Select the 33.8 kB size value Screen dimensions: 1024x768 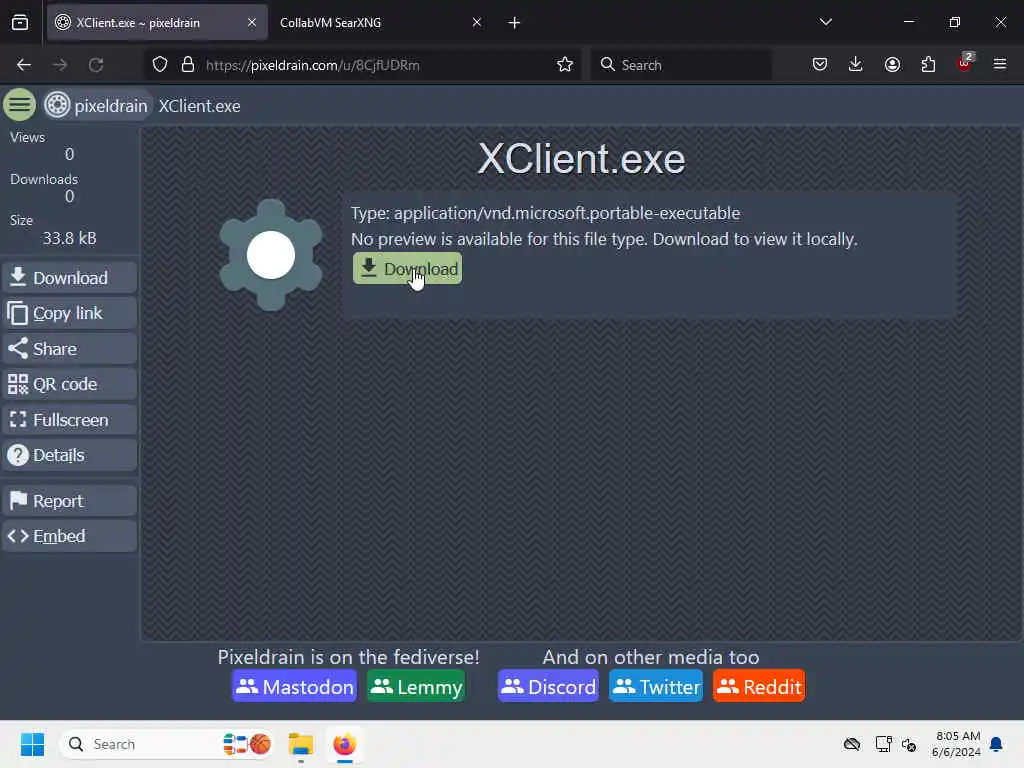coord(69,238)
